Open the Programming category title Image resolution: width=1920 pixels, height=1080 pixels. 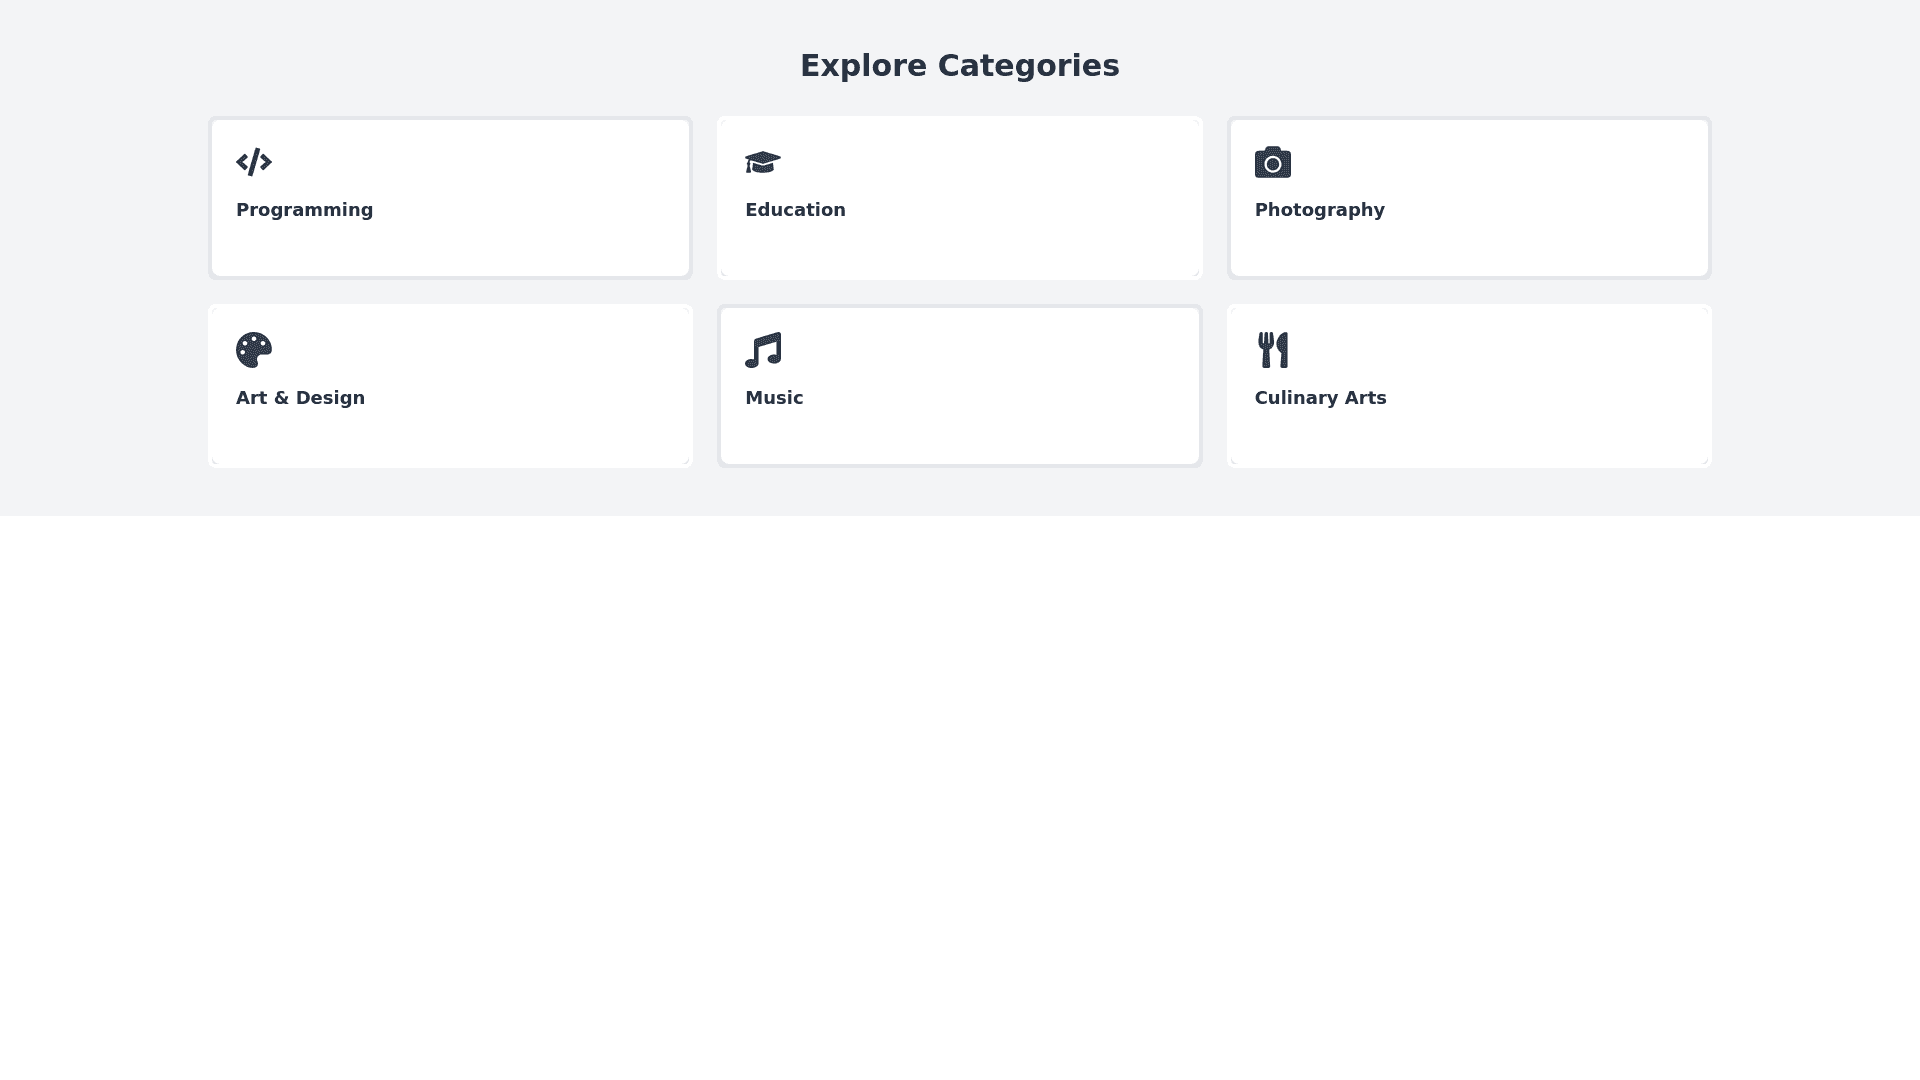pos(304,210)
